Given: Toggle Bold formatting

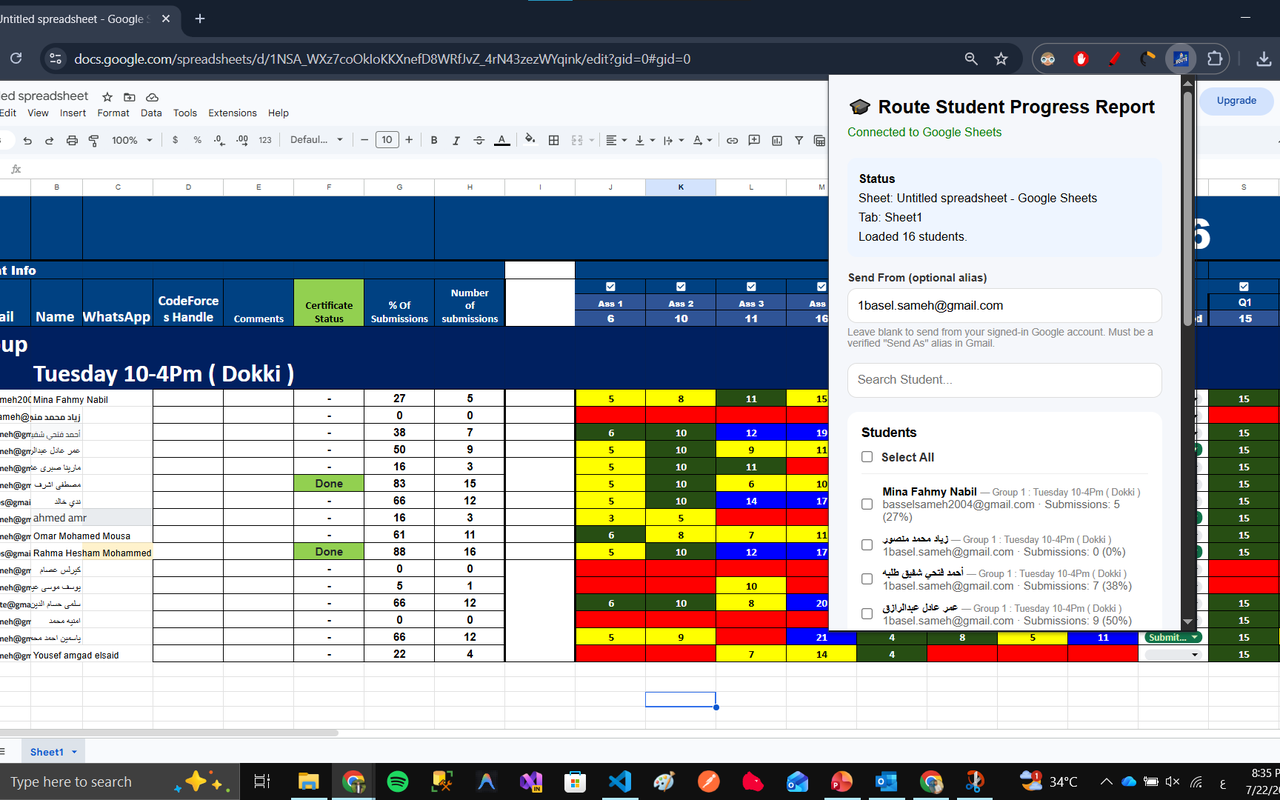Looking at the screenshot, I should 434,140.
